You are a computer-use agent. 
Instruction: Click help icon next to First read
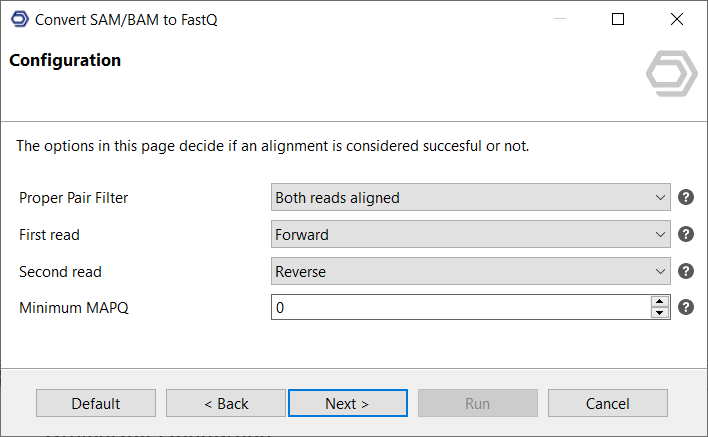[x=686, y=234]
